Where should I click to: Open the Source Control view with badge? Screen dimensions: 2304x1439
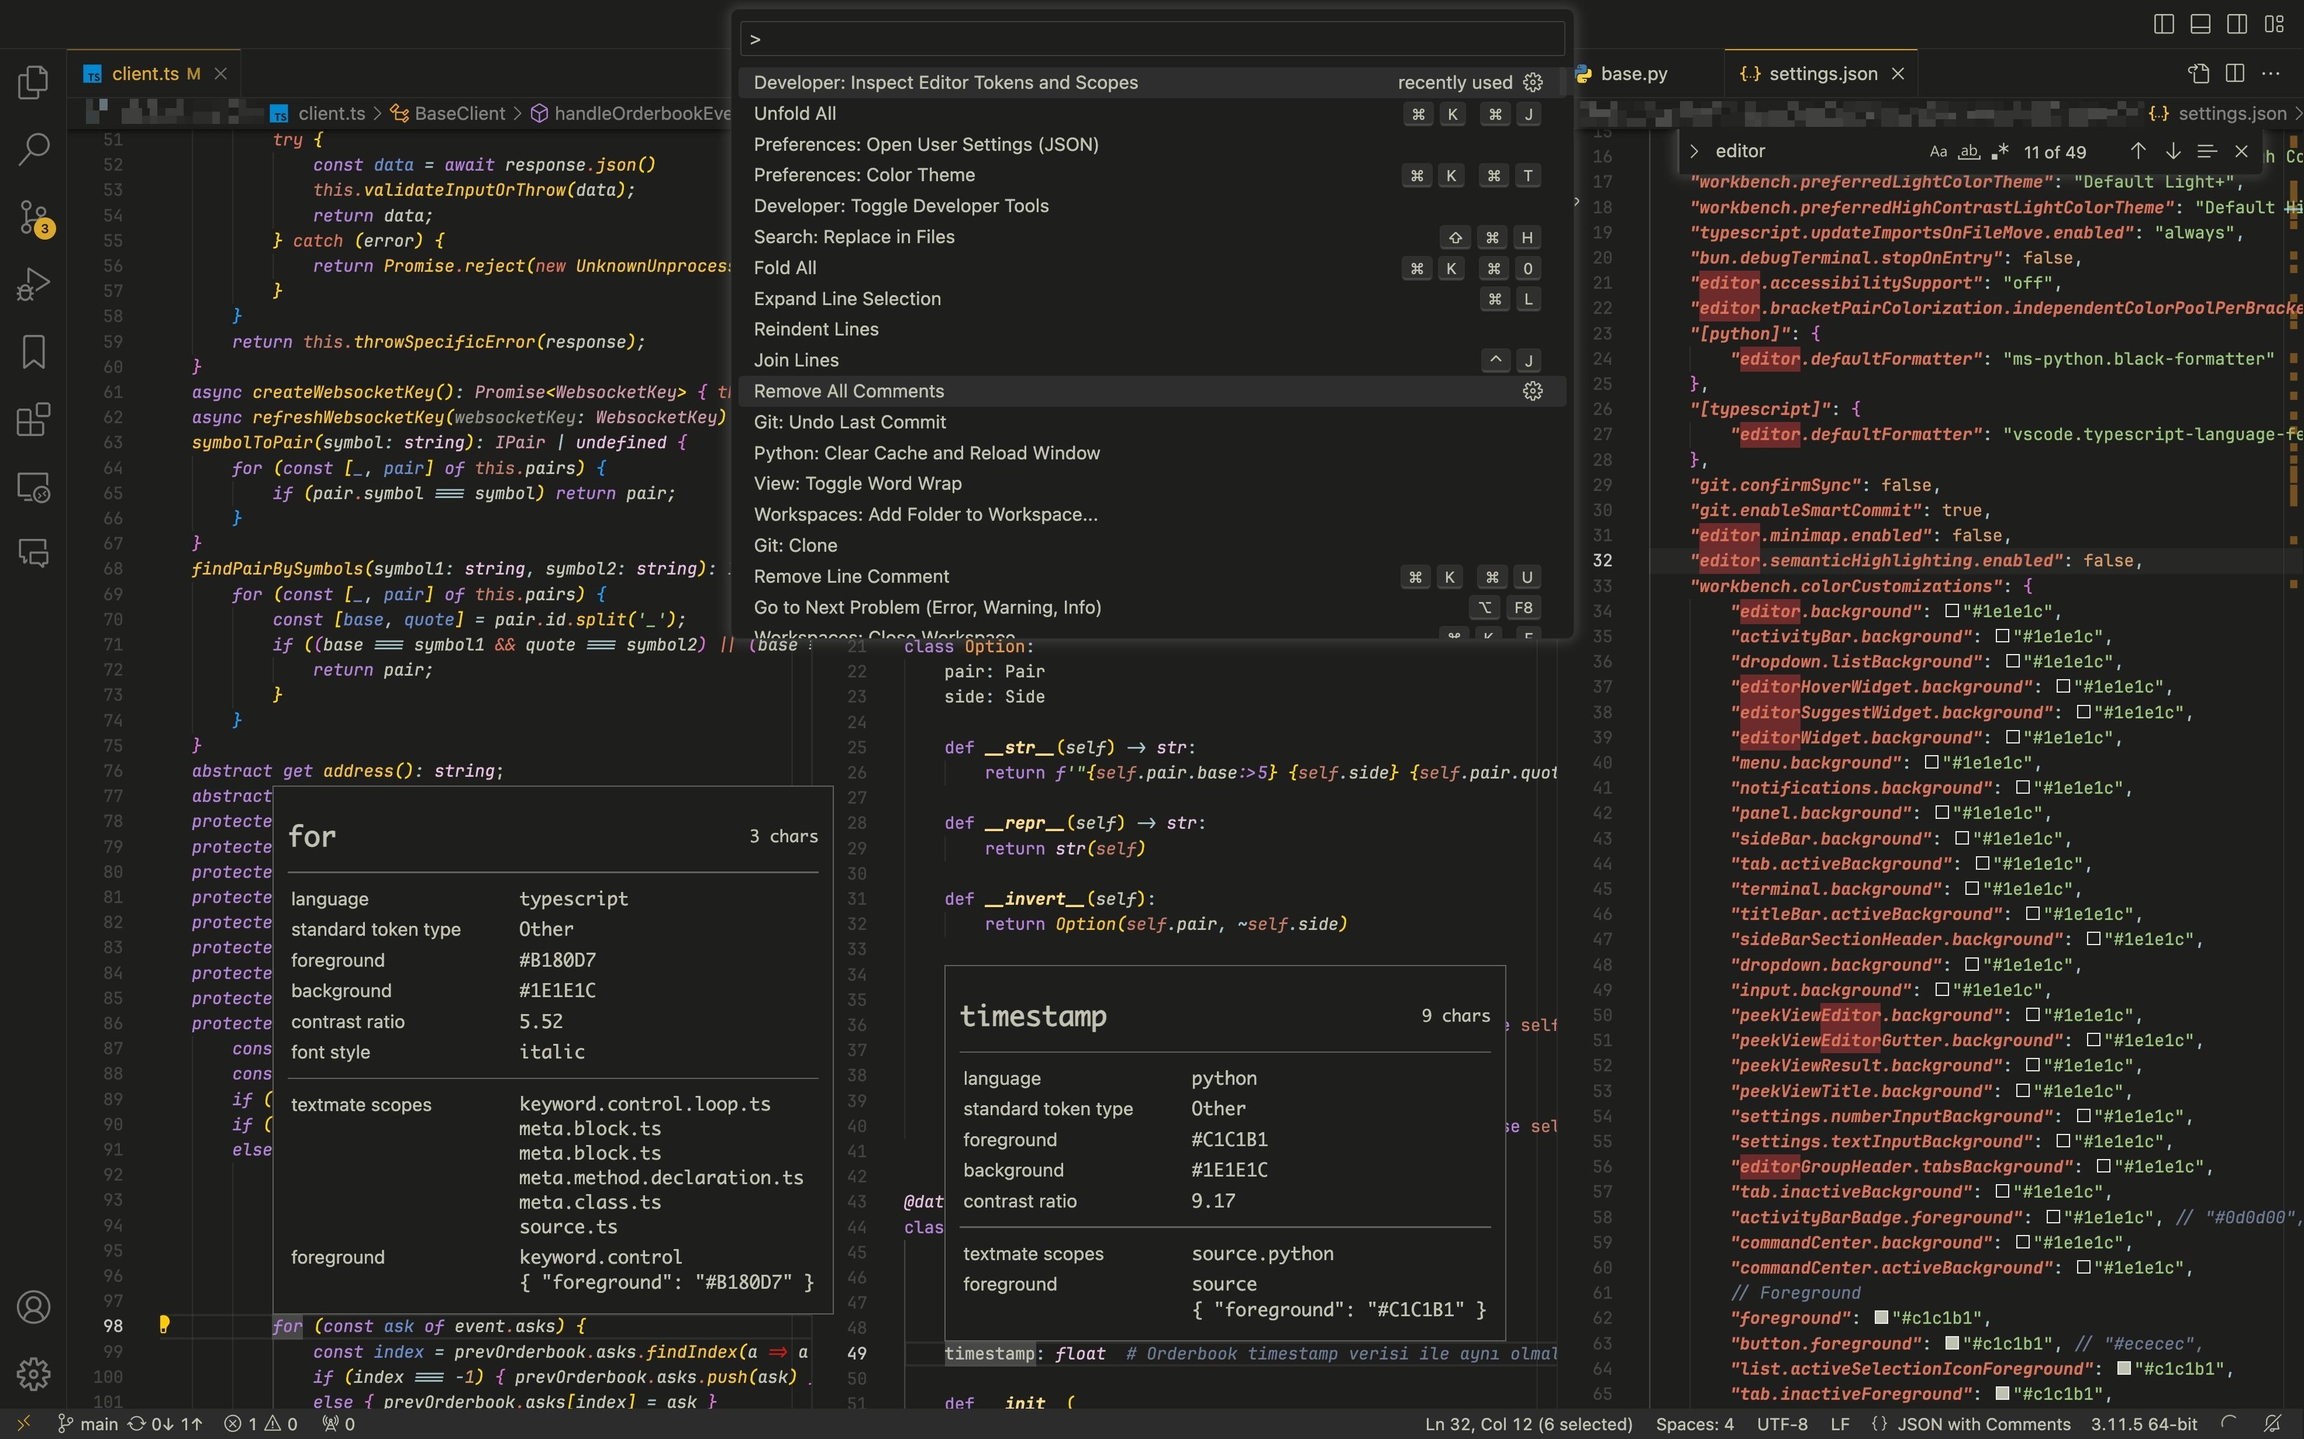click(x=33, y=217)
